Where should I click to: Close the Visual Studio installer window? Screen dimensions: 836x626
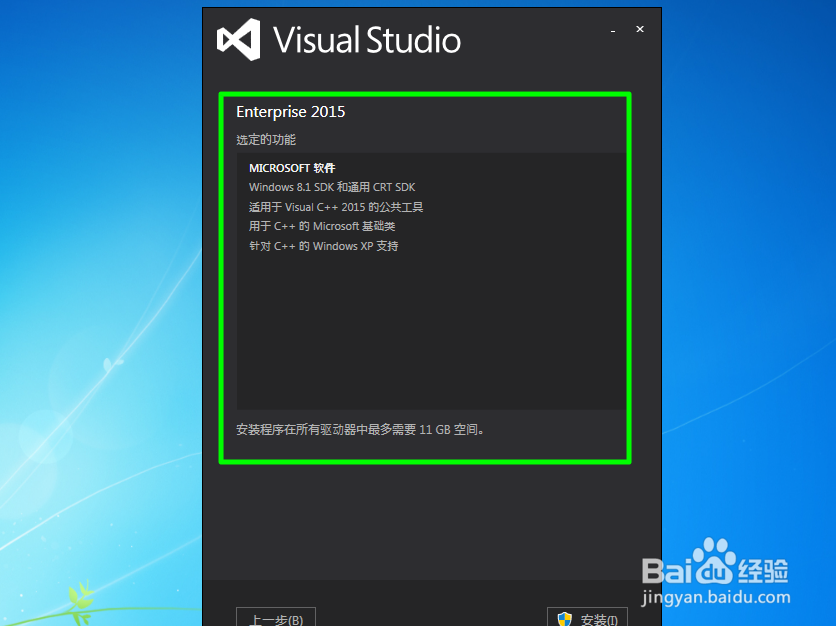(x=640, y=29)
